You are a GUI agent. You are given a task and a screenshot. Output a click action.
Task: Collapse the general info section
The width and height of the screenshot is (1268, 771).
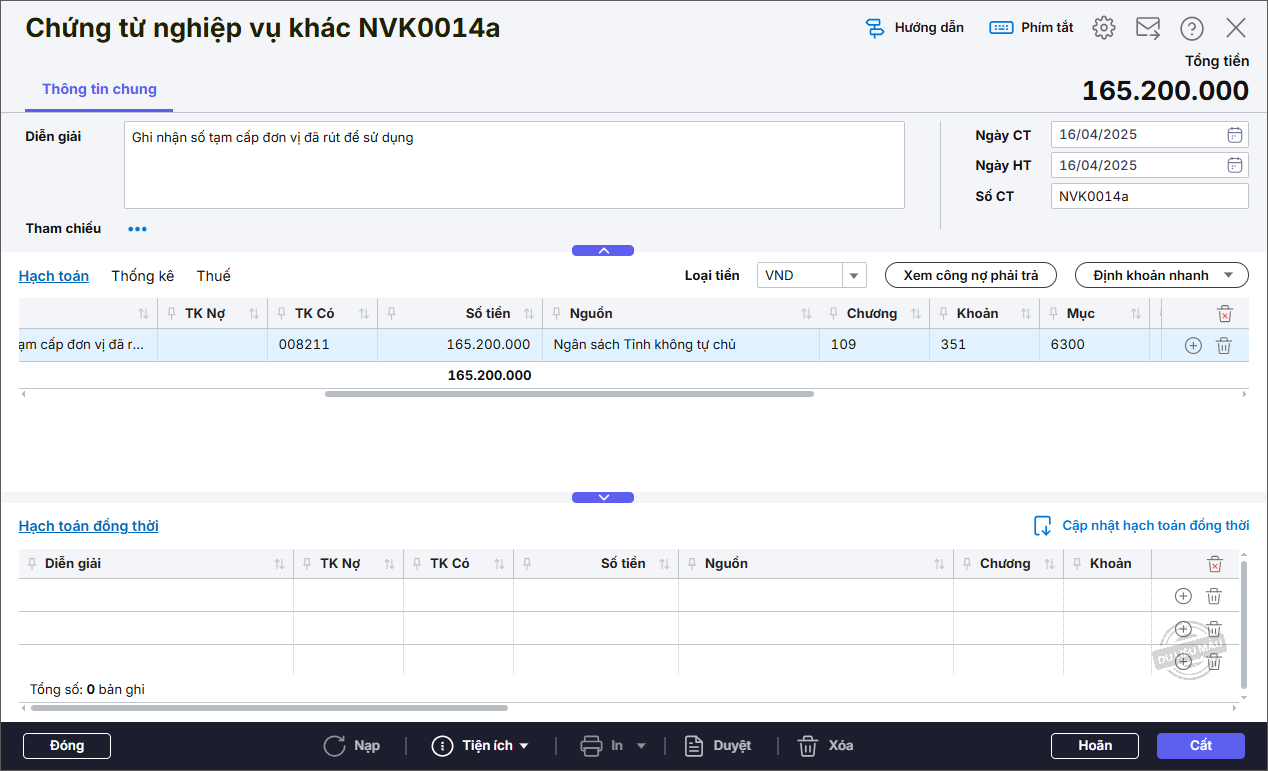pos(603,251)
